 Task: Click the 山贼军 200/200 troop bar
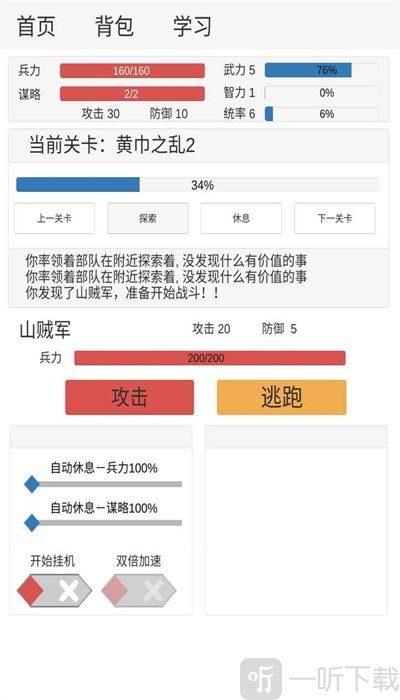pyautogui.click(x=210, y=358)
